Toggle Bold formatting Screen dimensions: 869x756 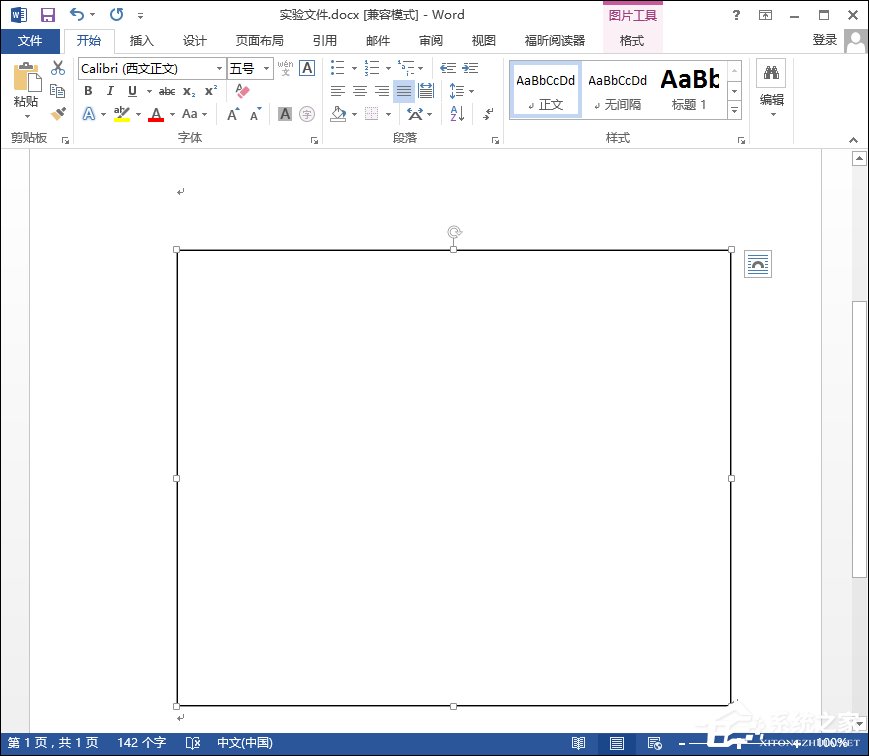[88, 91]
